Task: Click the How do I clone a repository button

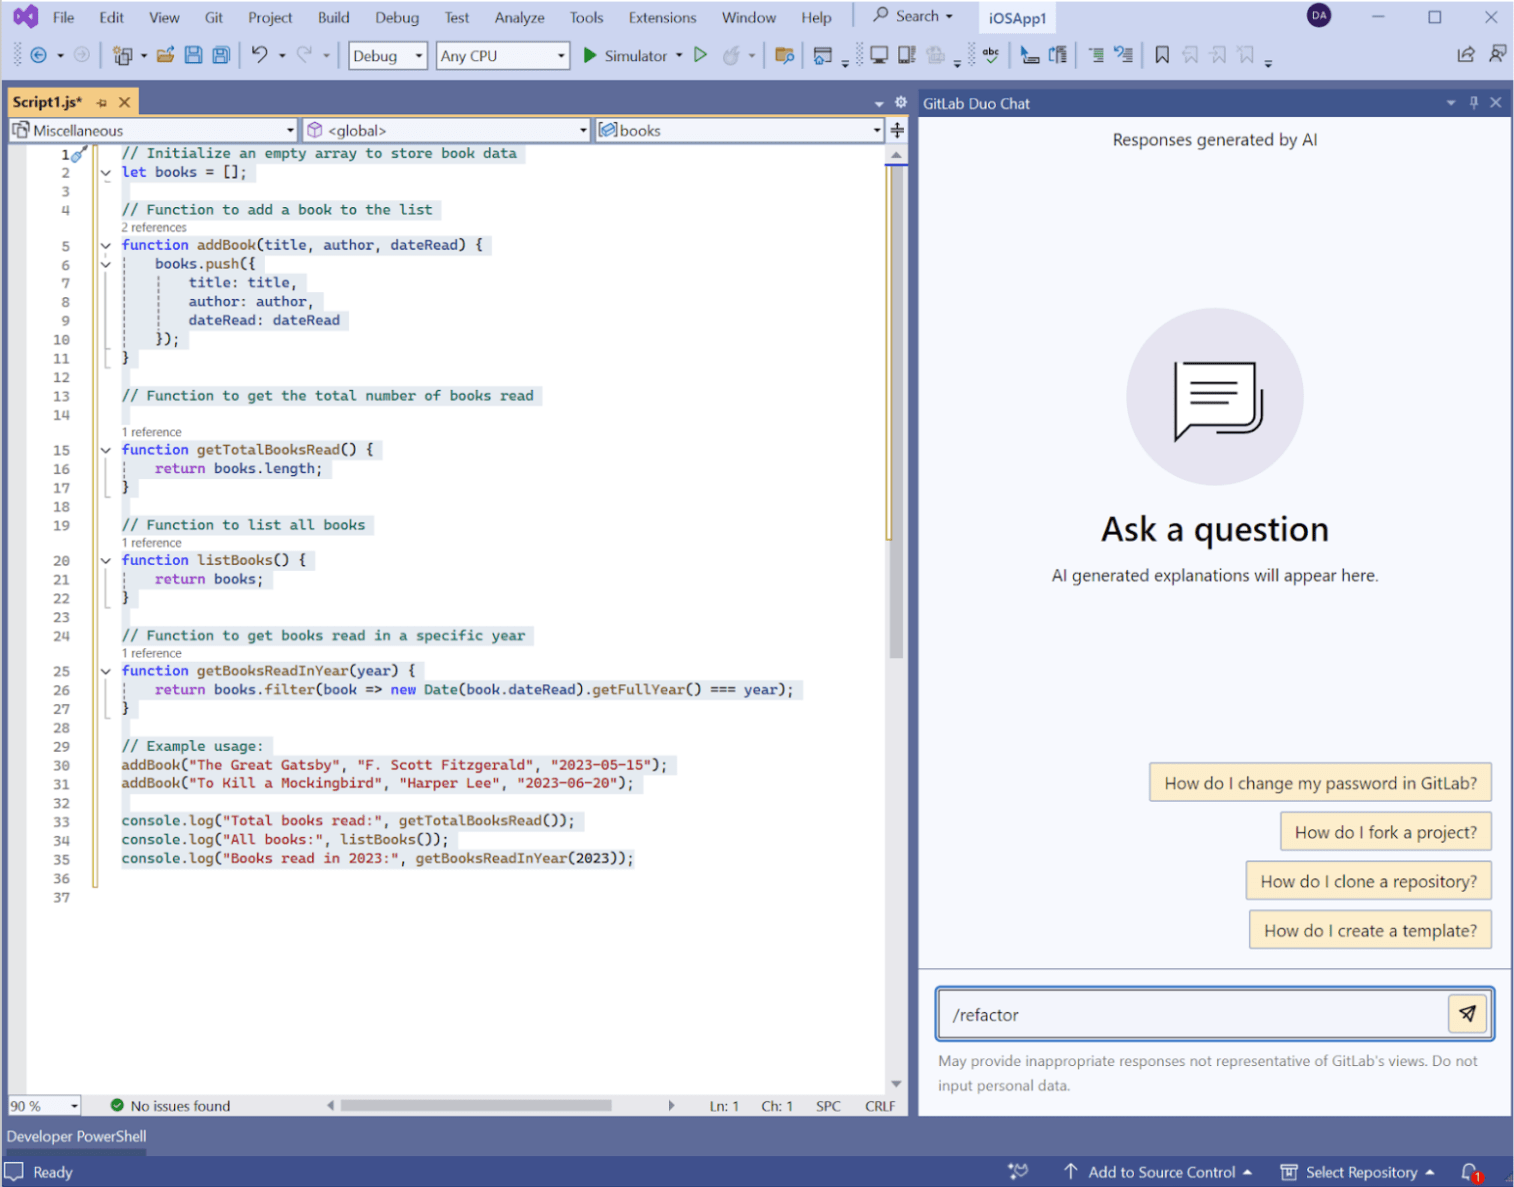Action: point(1368,880)
